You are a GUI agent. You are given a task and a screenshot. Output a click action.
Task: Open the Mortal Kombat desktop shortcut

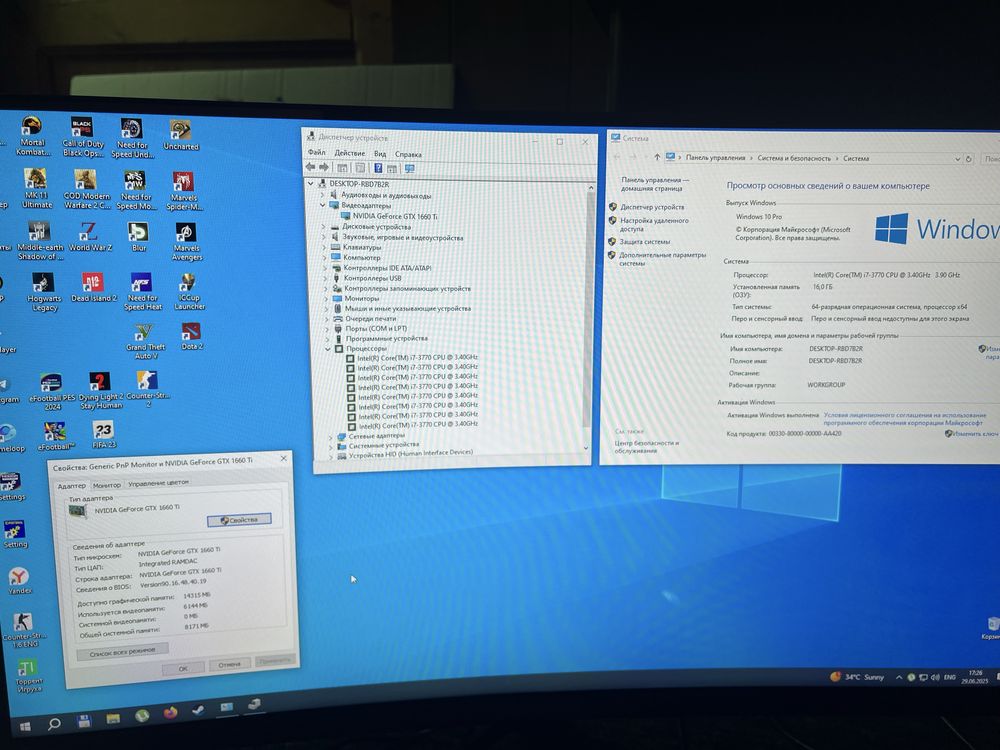click(31, 136)
